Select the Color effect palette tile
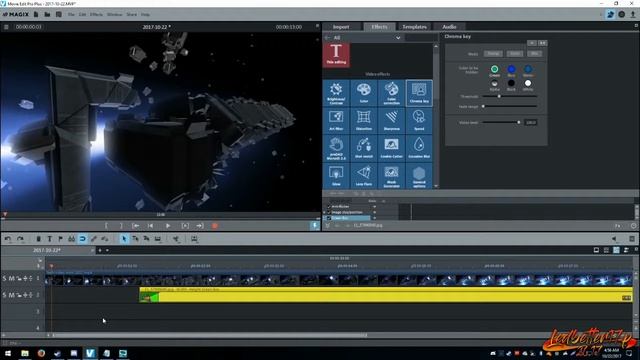The height and width of the screenshot is (360, 640). tap(364, 93)
